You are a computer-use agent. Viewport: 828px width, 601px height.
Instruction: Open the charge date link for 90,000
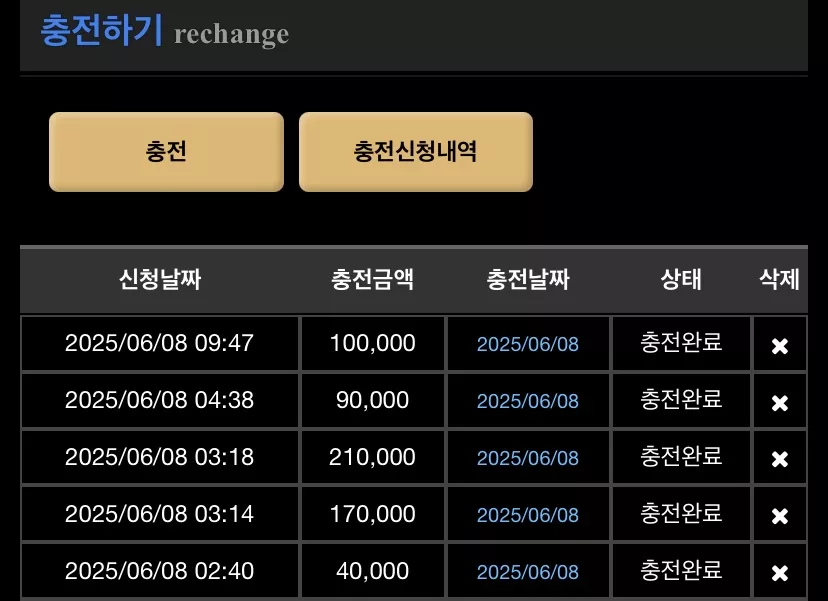pos(528,401)
